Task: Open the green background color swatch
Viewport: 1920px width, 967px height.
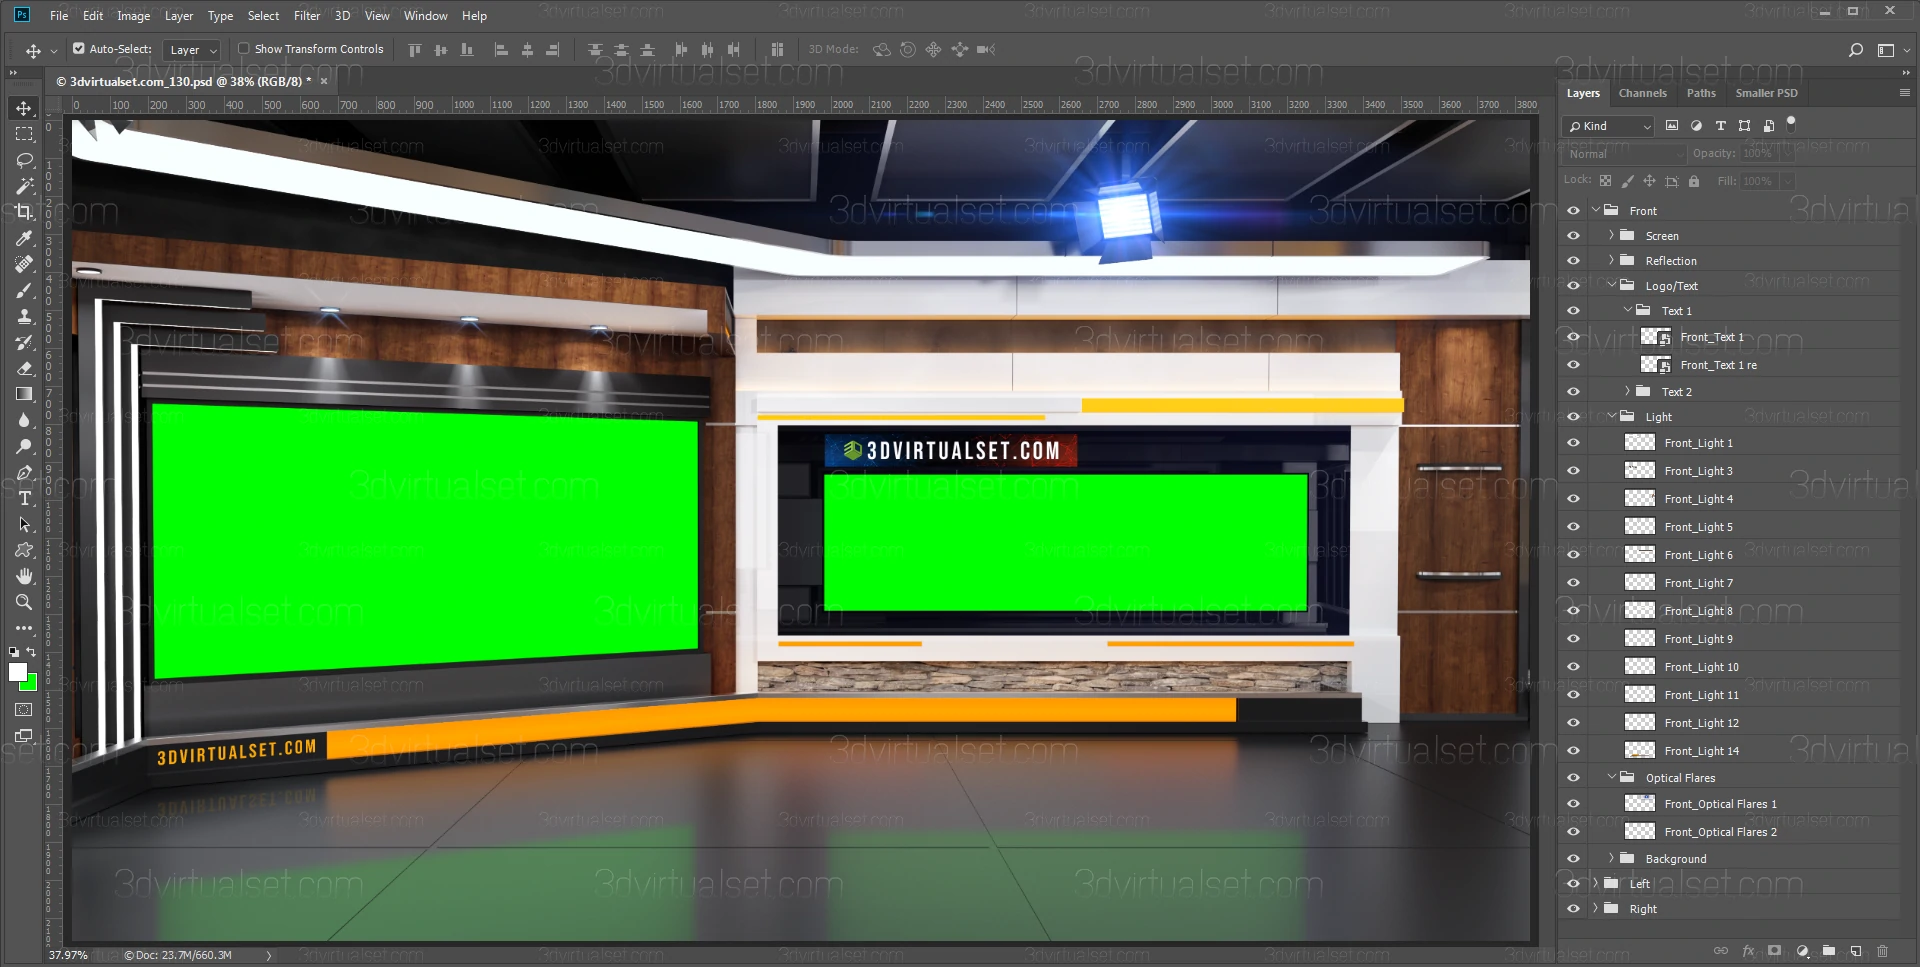Action: [31, 684]
